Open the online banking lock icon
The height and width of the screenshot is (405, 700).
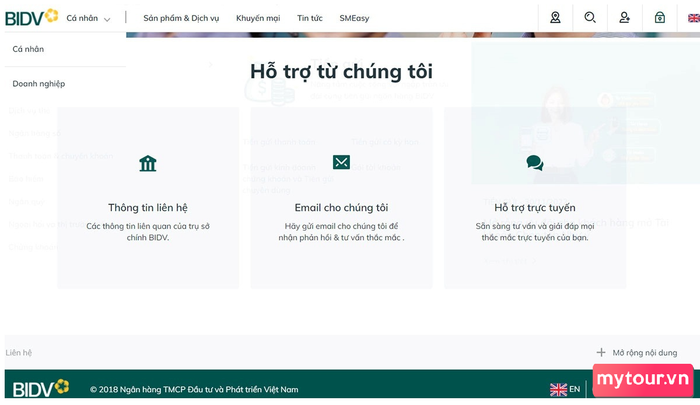coord(659,17)
